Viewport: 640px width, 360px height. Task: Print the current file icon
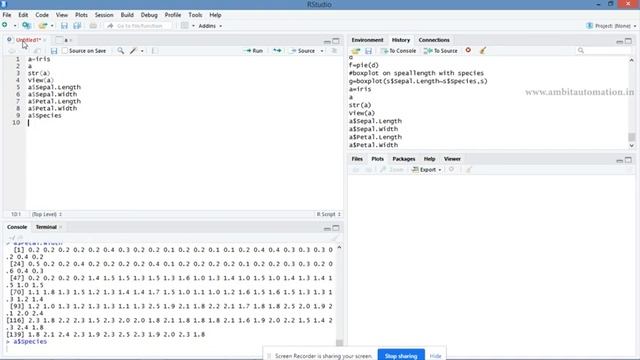tap(93, 26)
